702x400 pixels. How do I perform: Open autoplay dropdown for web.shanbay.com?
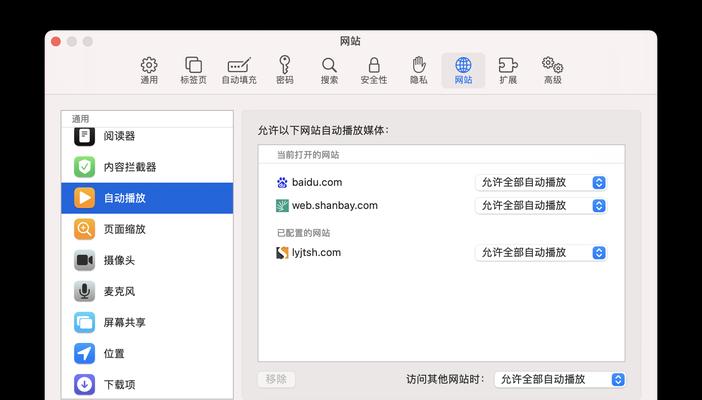pos(541,206)
